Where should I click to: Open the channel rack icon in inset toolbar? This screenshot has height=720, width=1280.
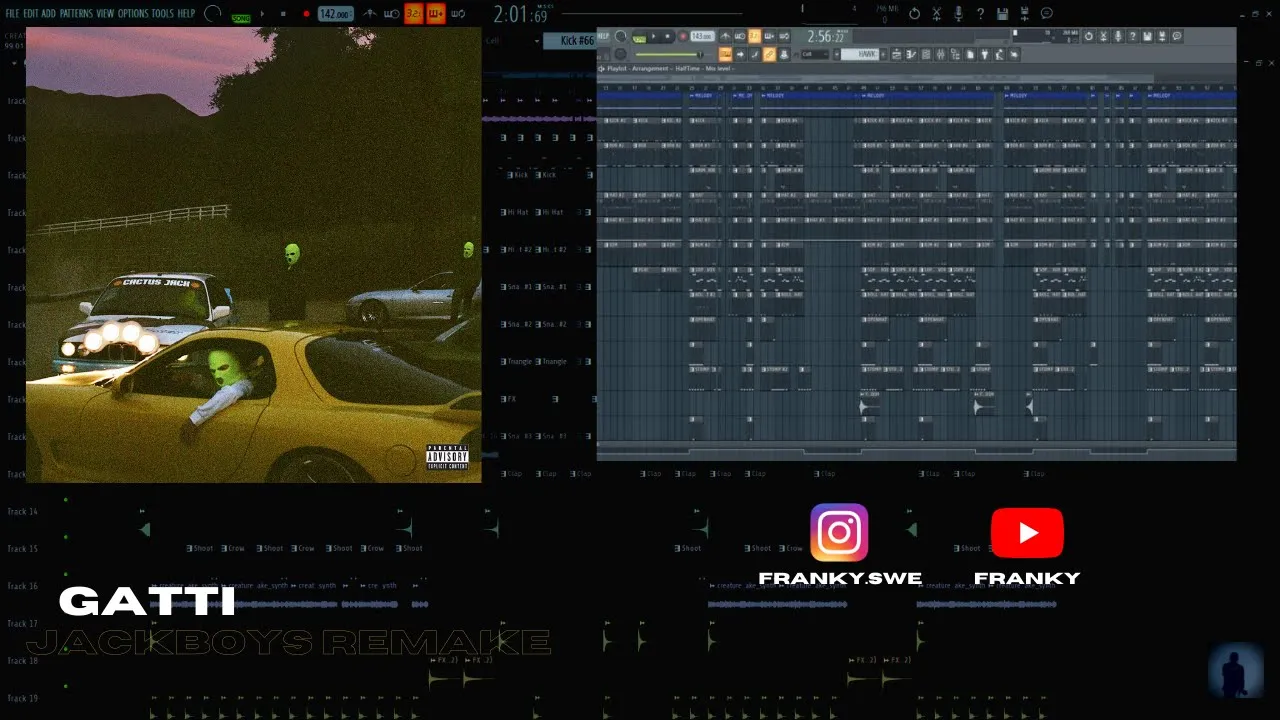pos(925,54)
